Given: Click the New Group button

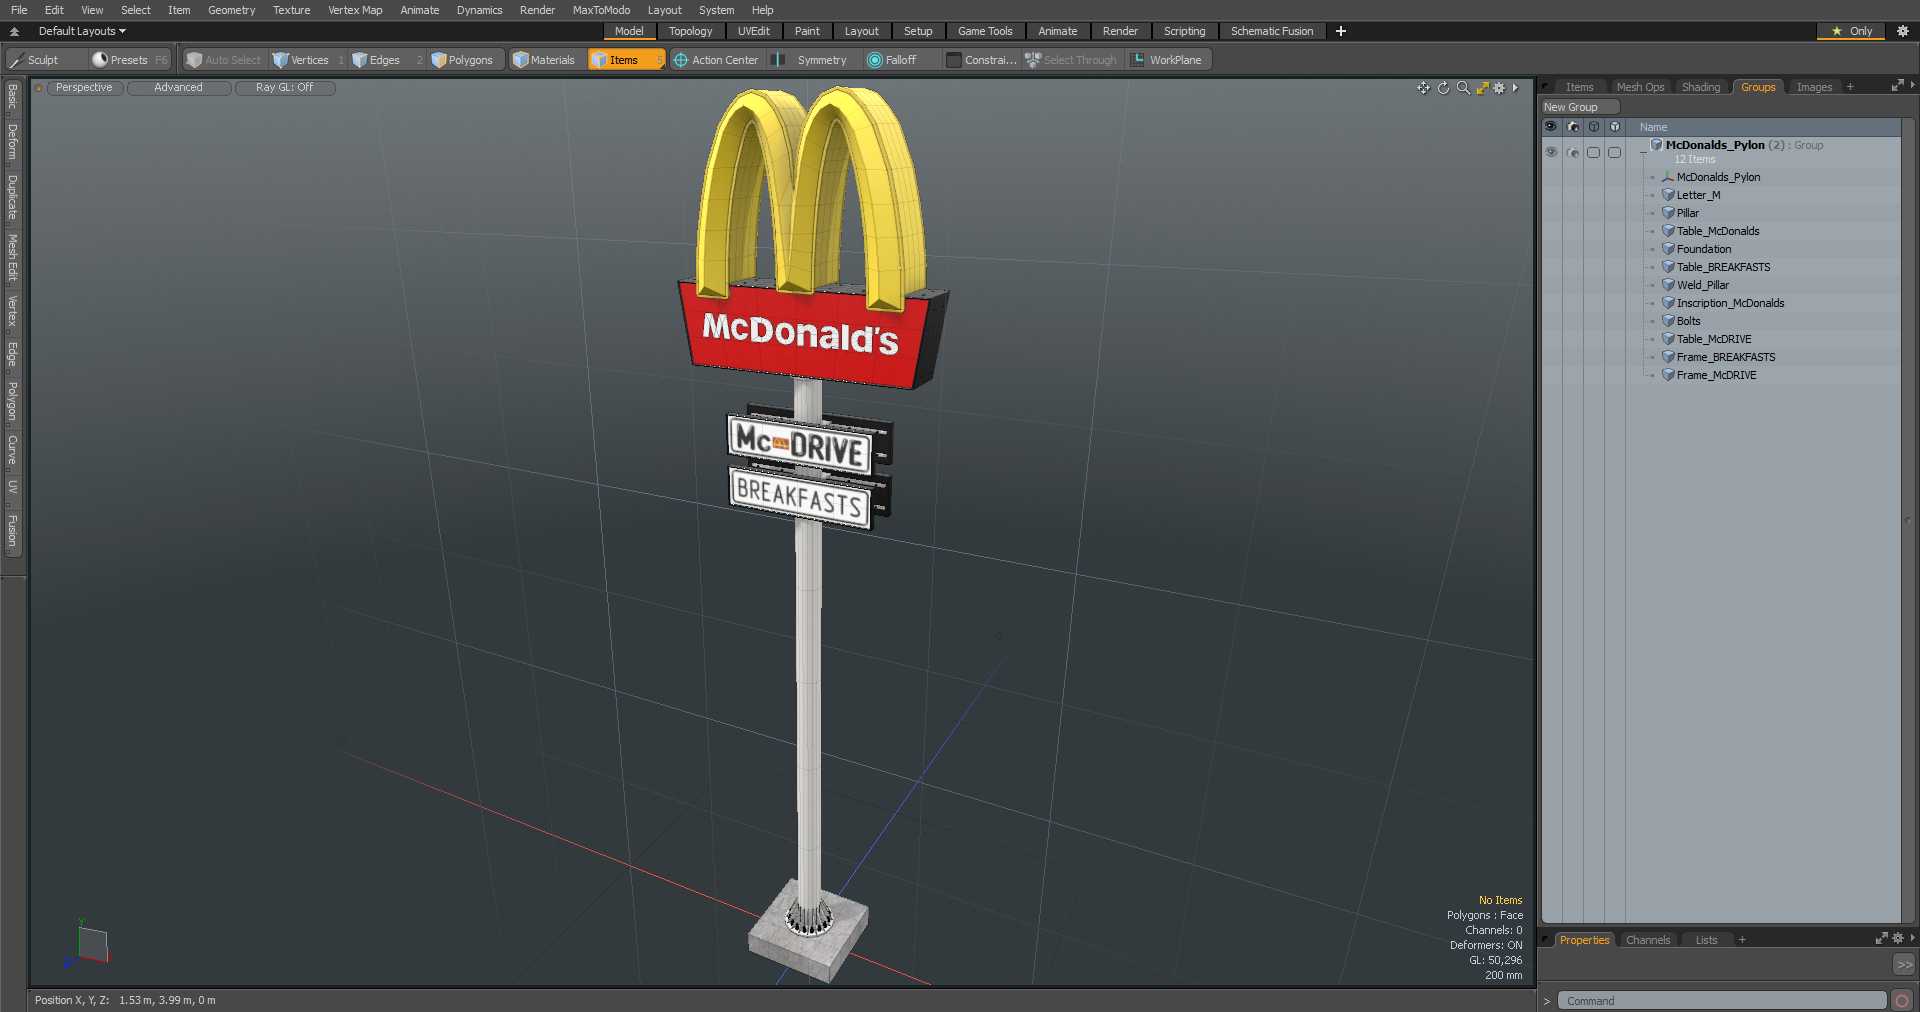Looking at the screenshot, I should pos(1580,107).
